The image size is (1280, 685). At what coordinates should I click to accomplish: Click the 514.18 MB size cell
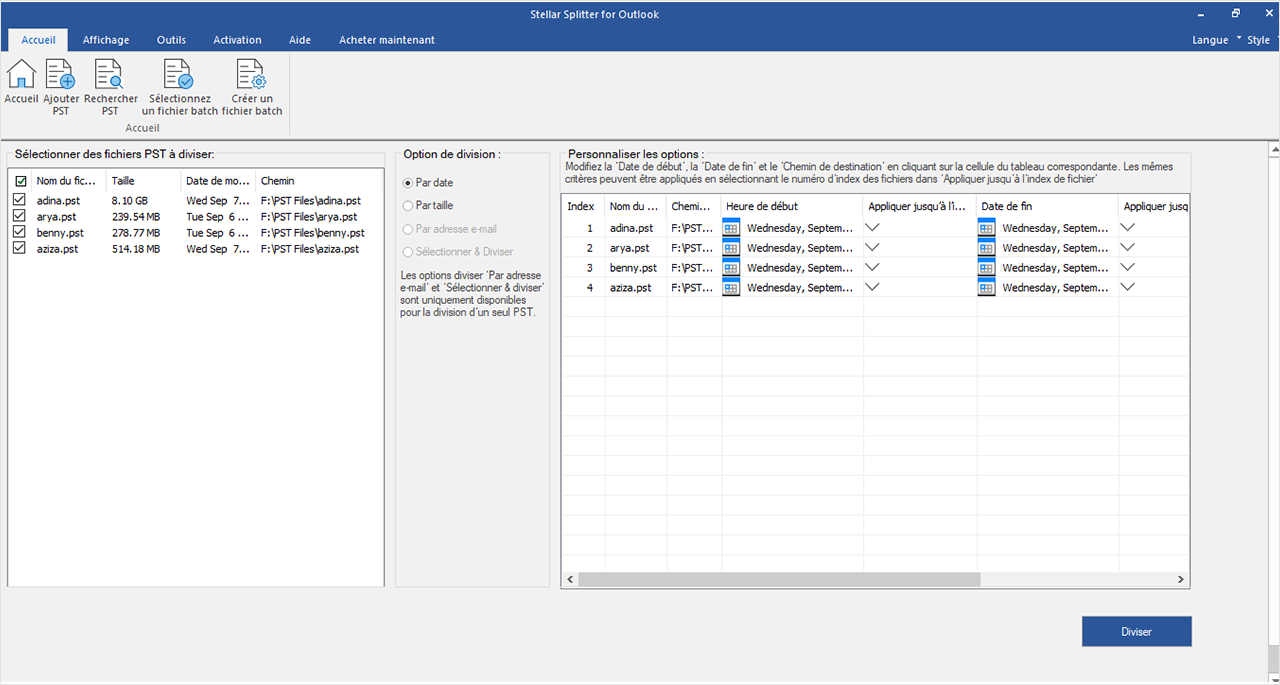click(x=136, y=249)
